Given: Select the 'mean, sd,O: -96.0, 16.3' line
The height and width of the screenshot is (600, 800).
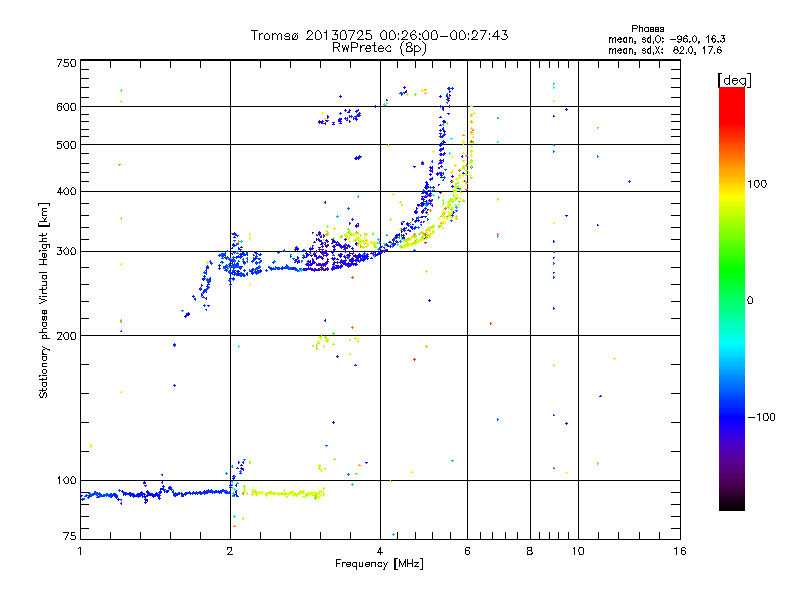Looking at the screenshot, I should (666, 39).
